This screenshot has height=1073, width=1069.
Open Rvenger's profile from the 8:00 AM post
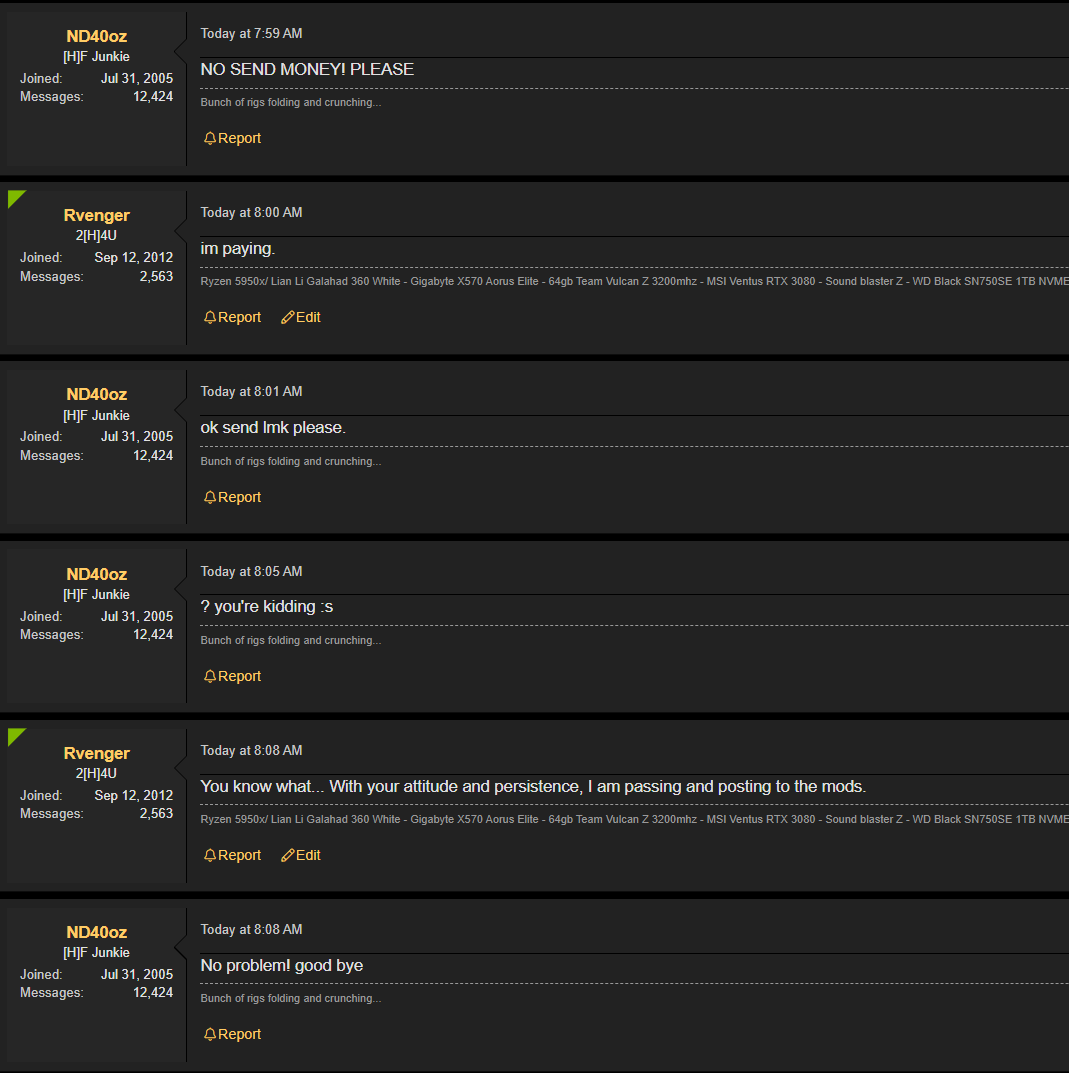(x=96, y=216)
